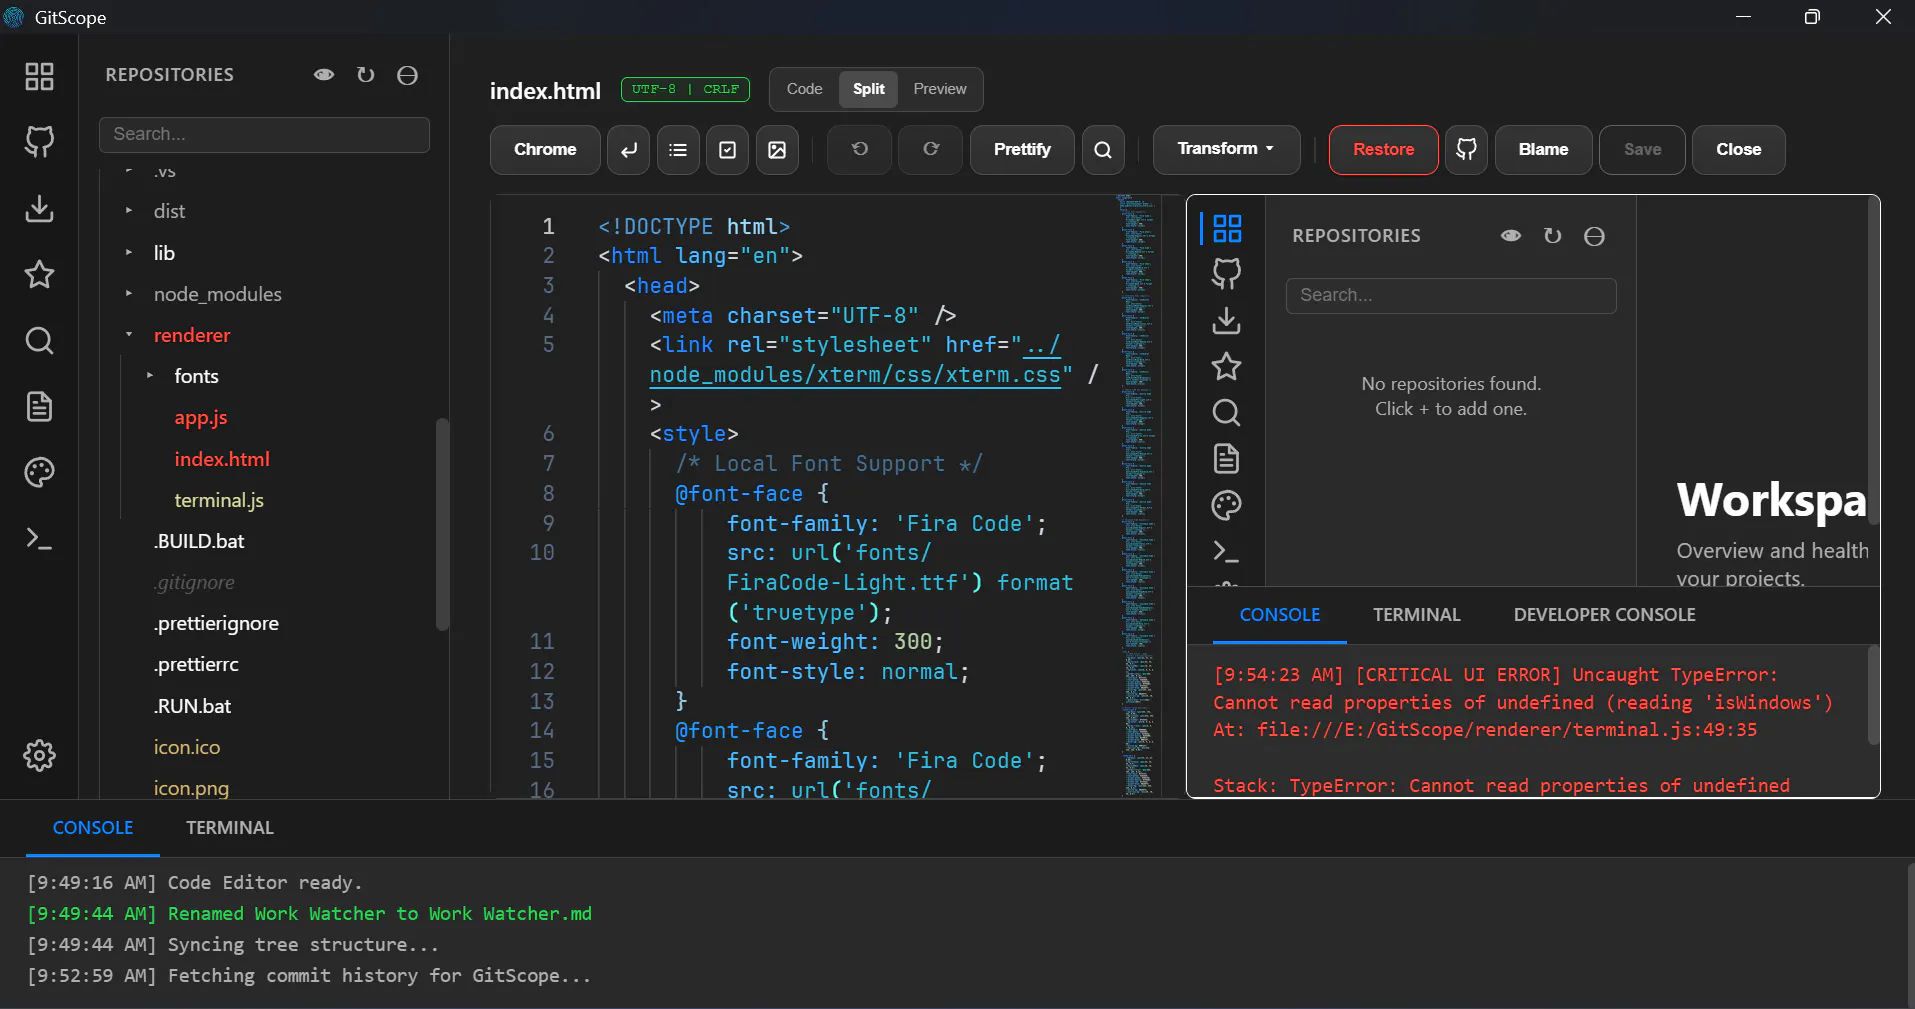Screen dimensions: 1915x1009
Task: Switch editor to Code view
Action: point(804,89)
